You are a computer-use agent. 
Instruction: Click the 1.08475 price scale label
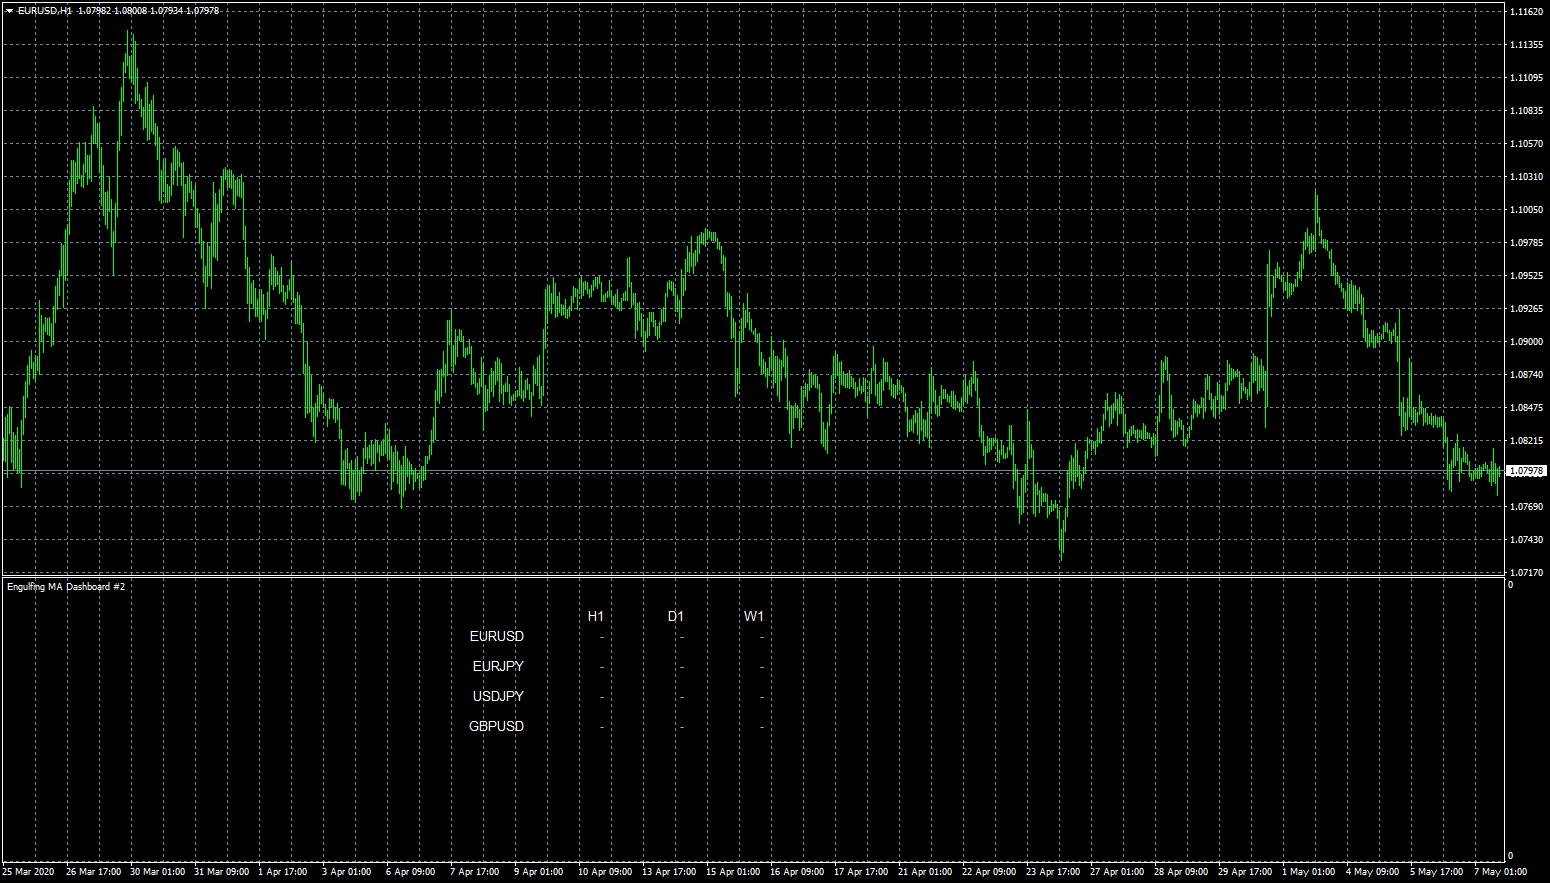[1526, 408]
